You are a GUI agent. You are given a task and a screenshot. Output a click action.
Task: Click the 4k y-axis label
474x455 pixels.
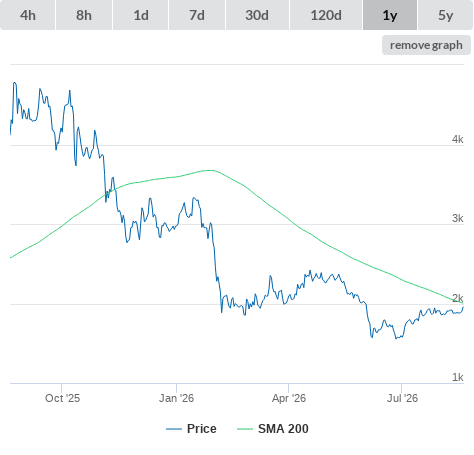pyautogui.click(x=457, y=139)
